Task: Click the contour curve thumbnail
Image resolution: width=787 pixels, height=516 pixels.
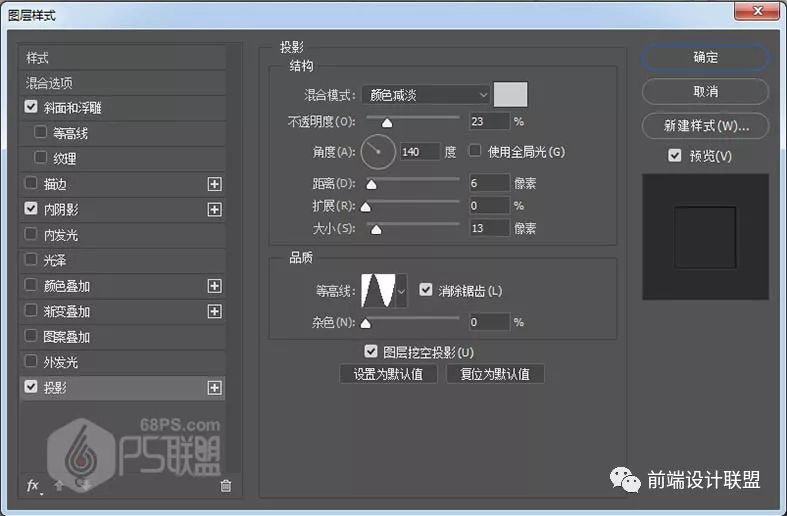Action: (x=378, y=291)
